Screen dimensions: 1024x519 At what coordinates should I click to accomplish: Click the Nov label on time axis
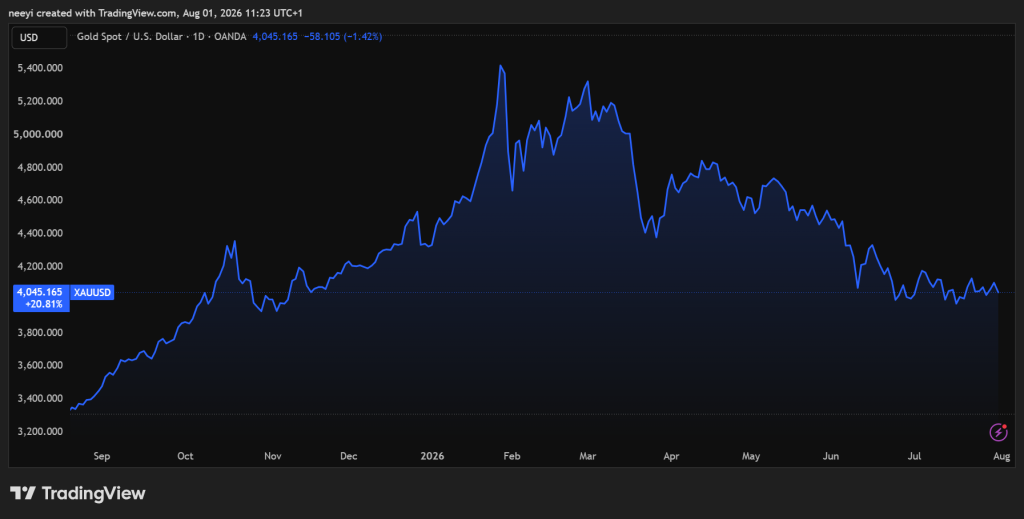coord(272,456)
